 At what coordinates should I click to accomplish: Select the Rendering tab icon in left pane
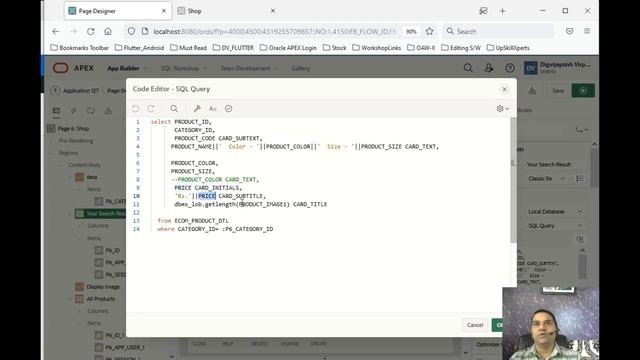tap(56, 111)
